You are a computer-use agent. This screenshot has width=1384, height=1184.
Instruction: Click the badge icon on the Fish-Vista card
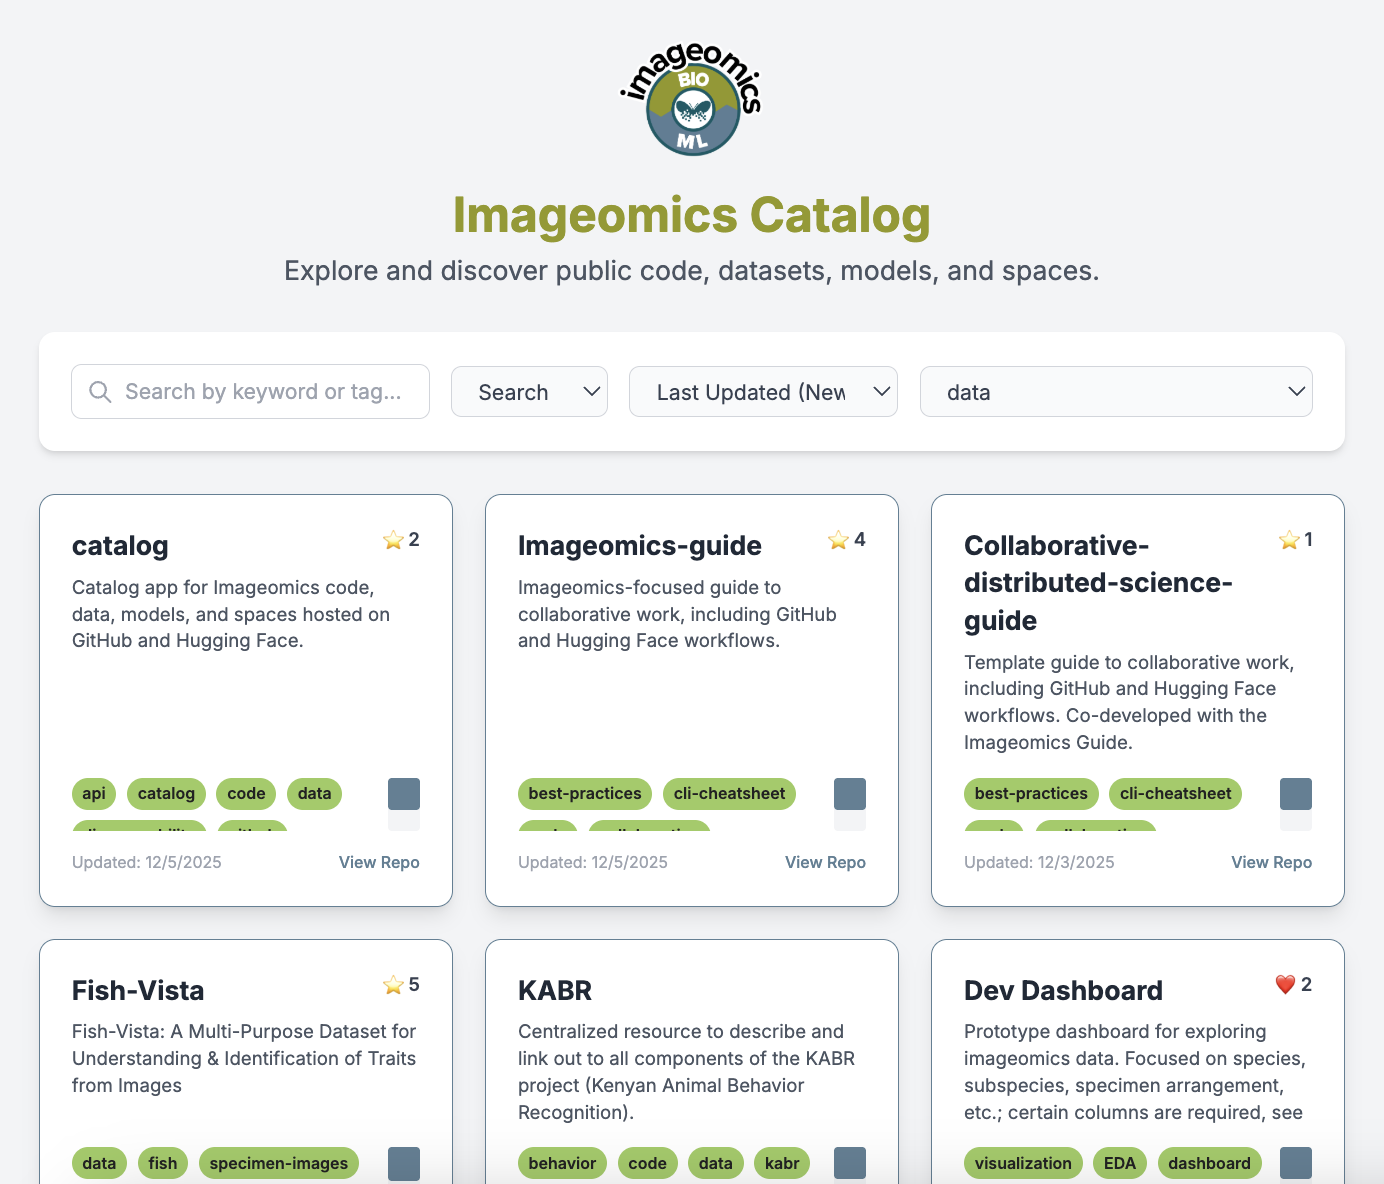click(404, 1163)
